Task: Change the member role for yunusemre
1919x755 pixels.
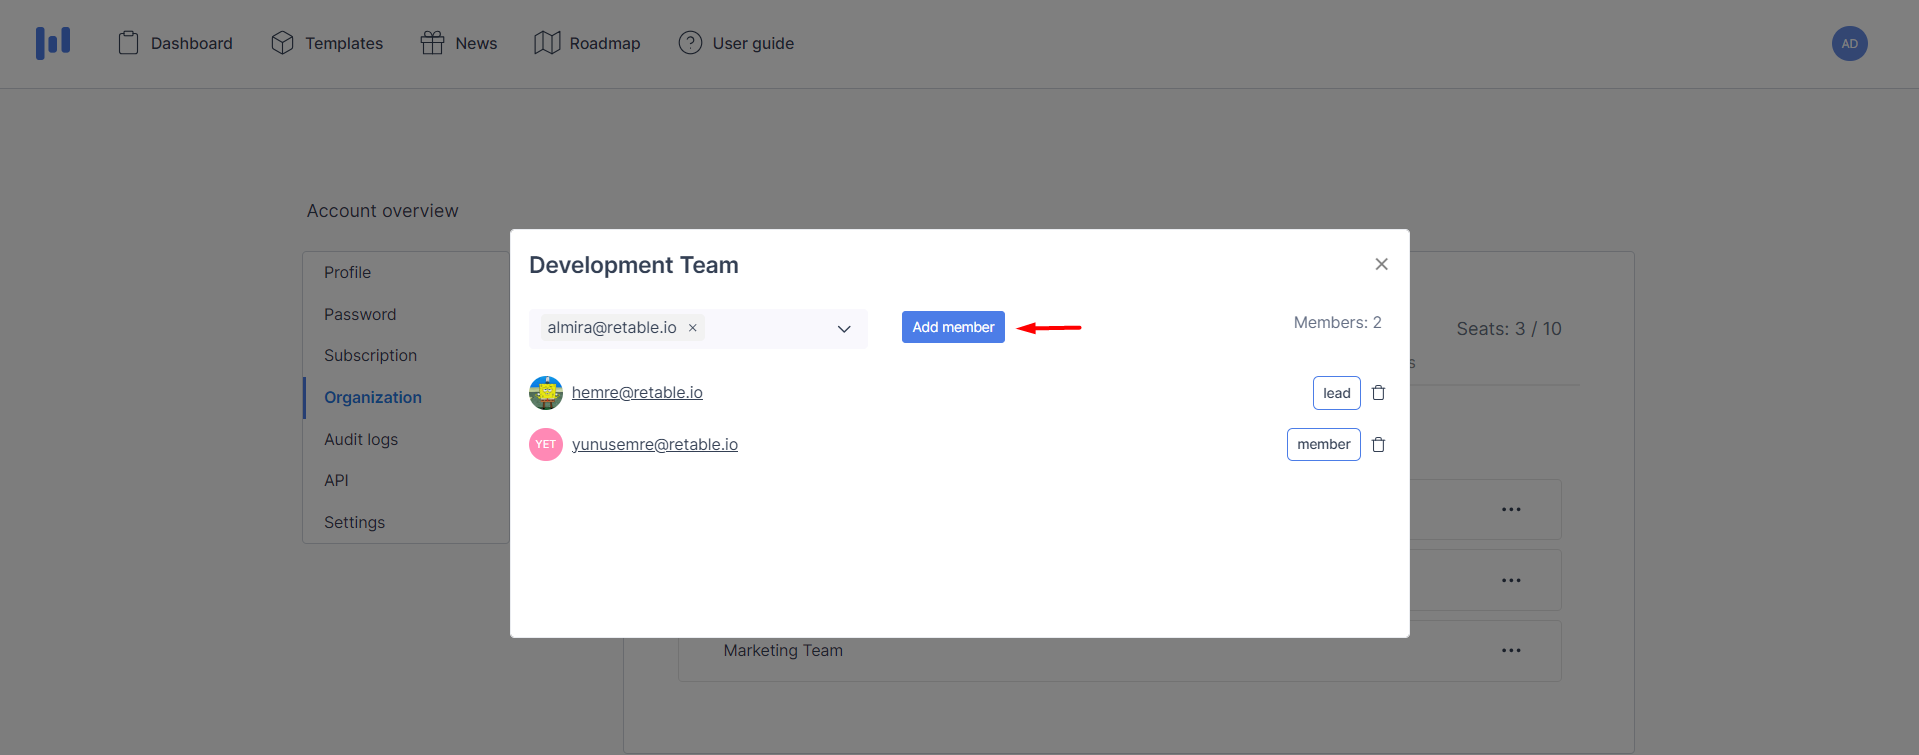Action: pyautogui.click(x=1323, y=444)
